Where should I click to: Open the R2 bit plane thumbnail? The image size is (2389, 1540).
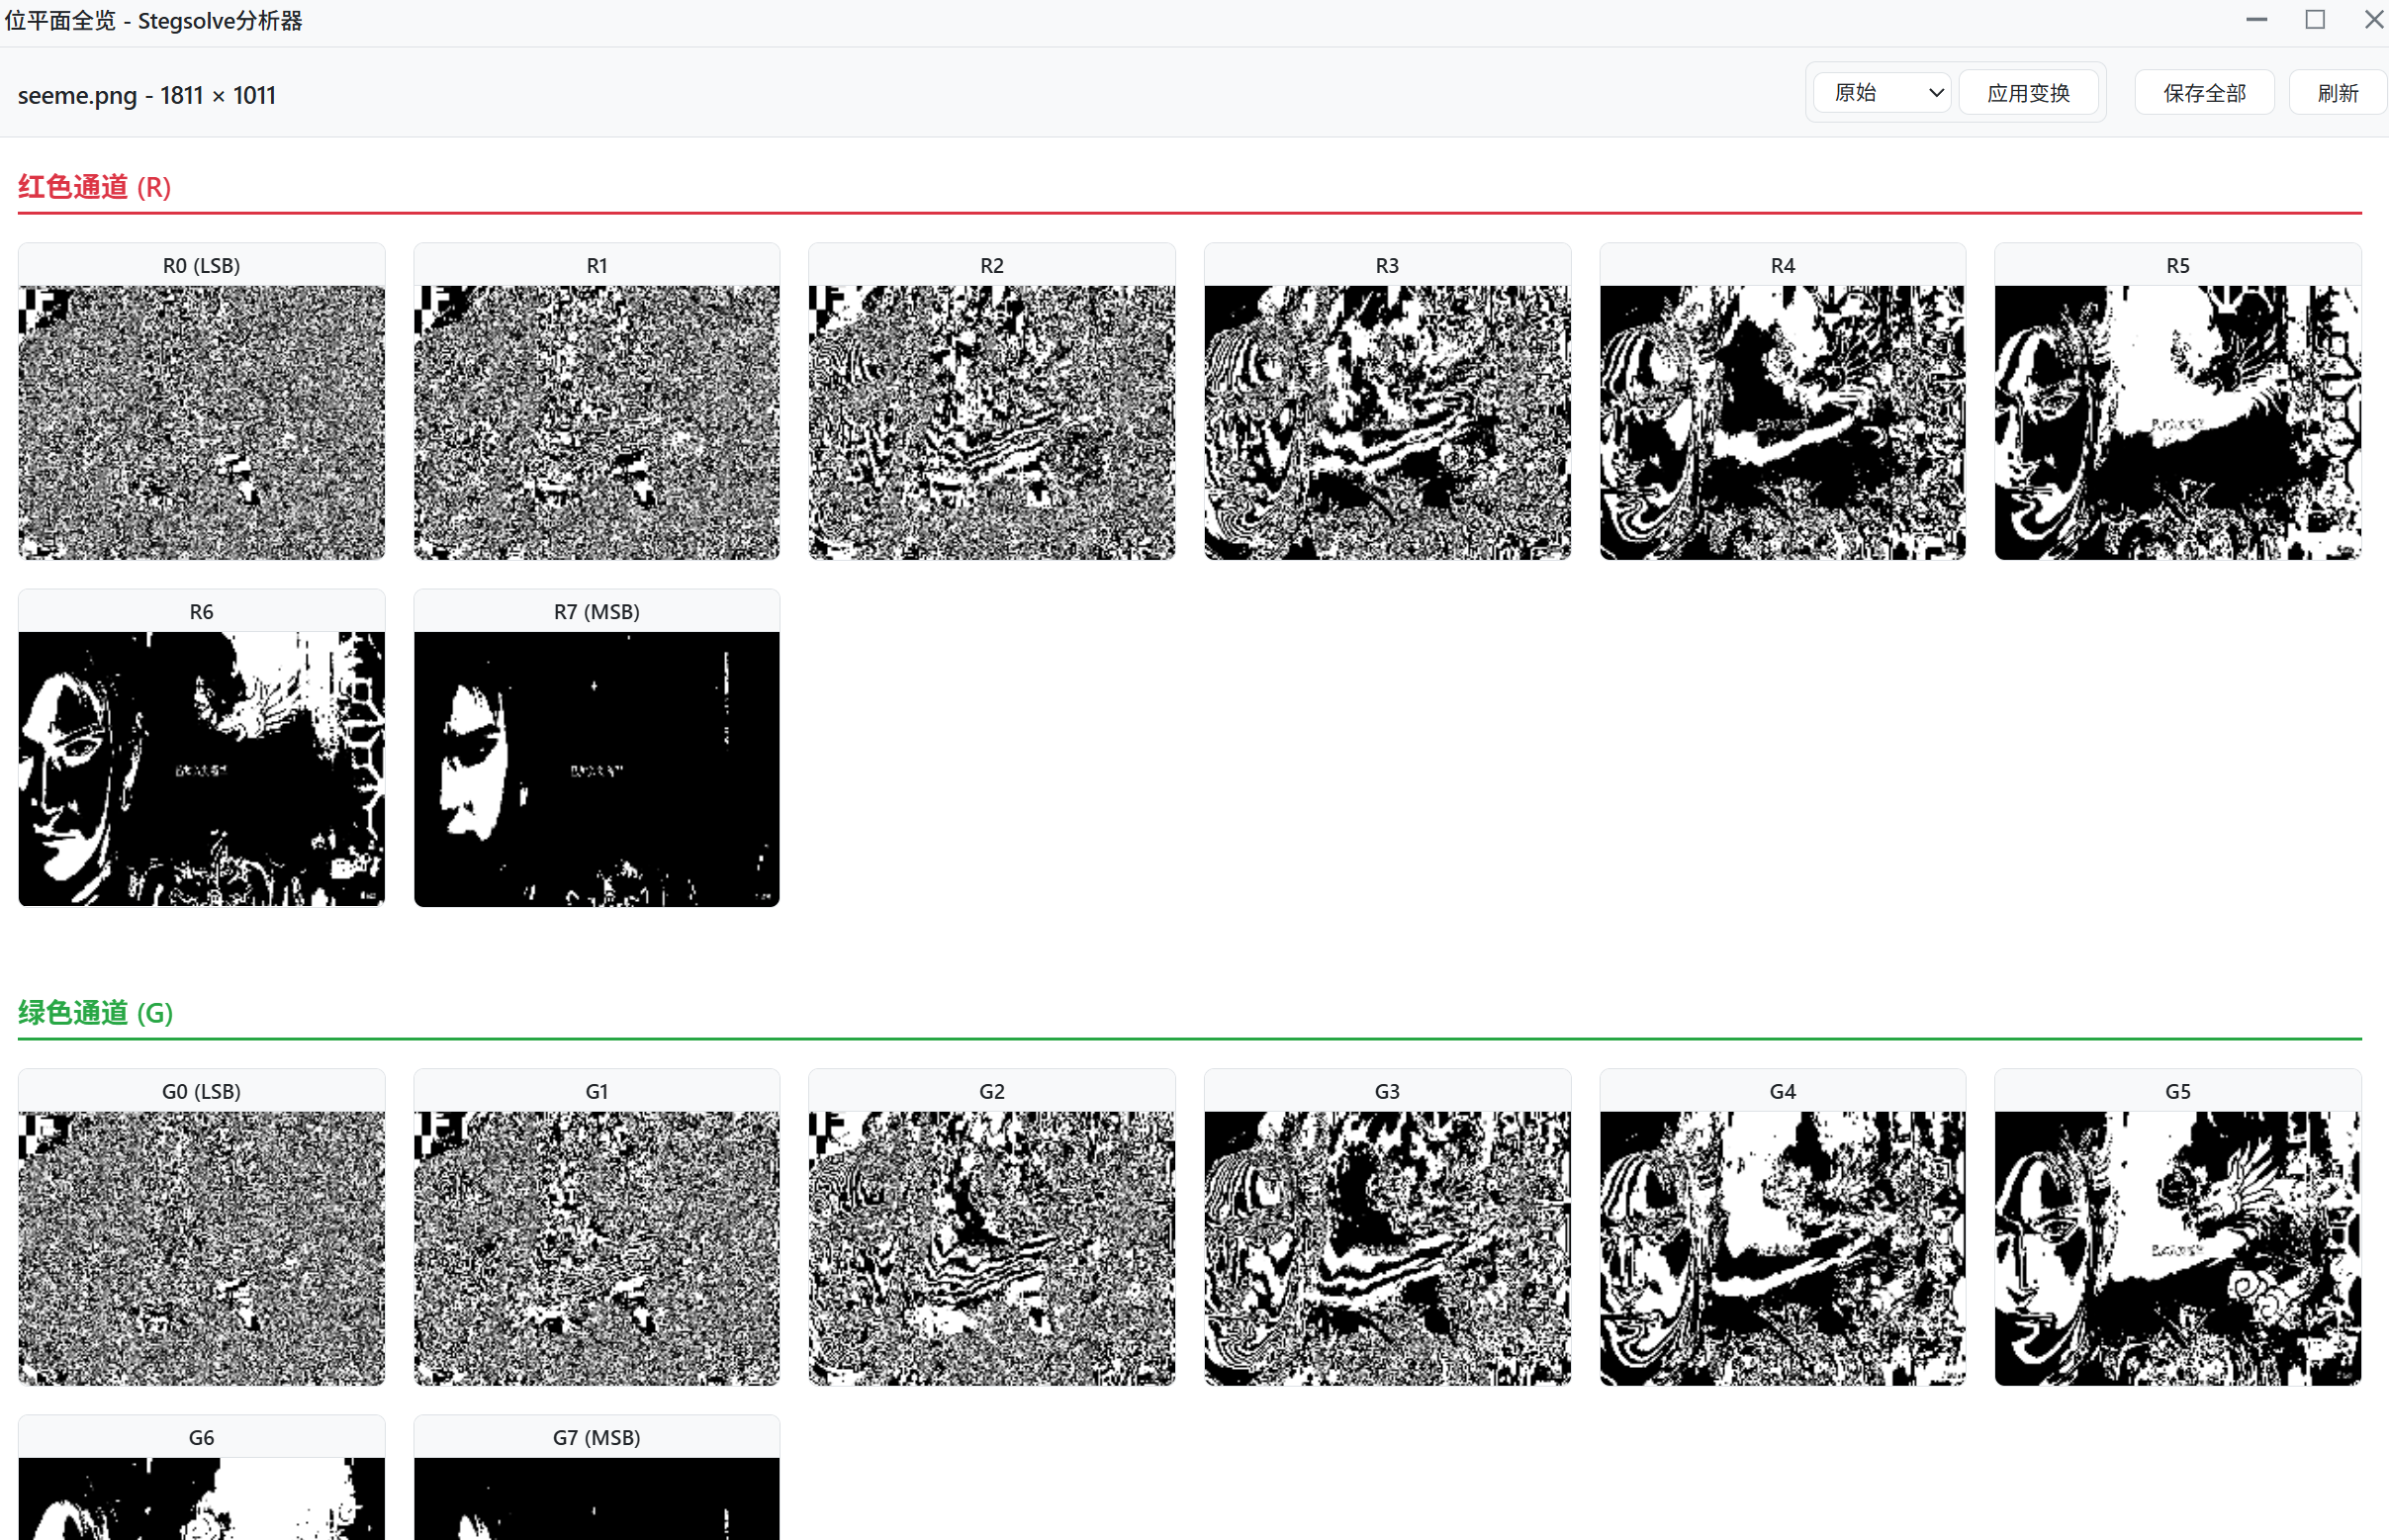991,422
